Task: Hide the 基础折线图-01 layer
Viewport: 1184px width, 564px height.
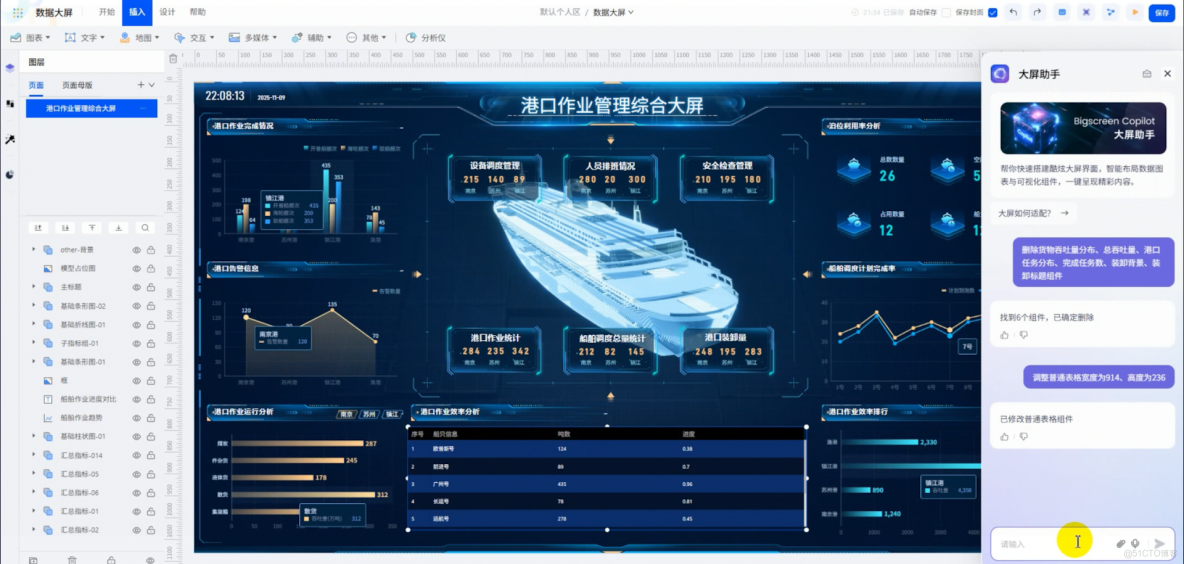Action: pyautogui.click(x=137, y=325)
